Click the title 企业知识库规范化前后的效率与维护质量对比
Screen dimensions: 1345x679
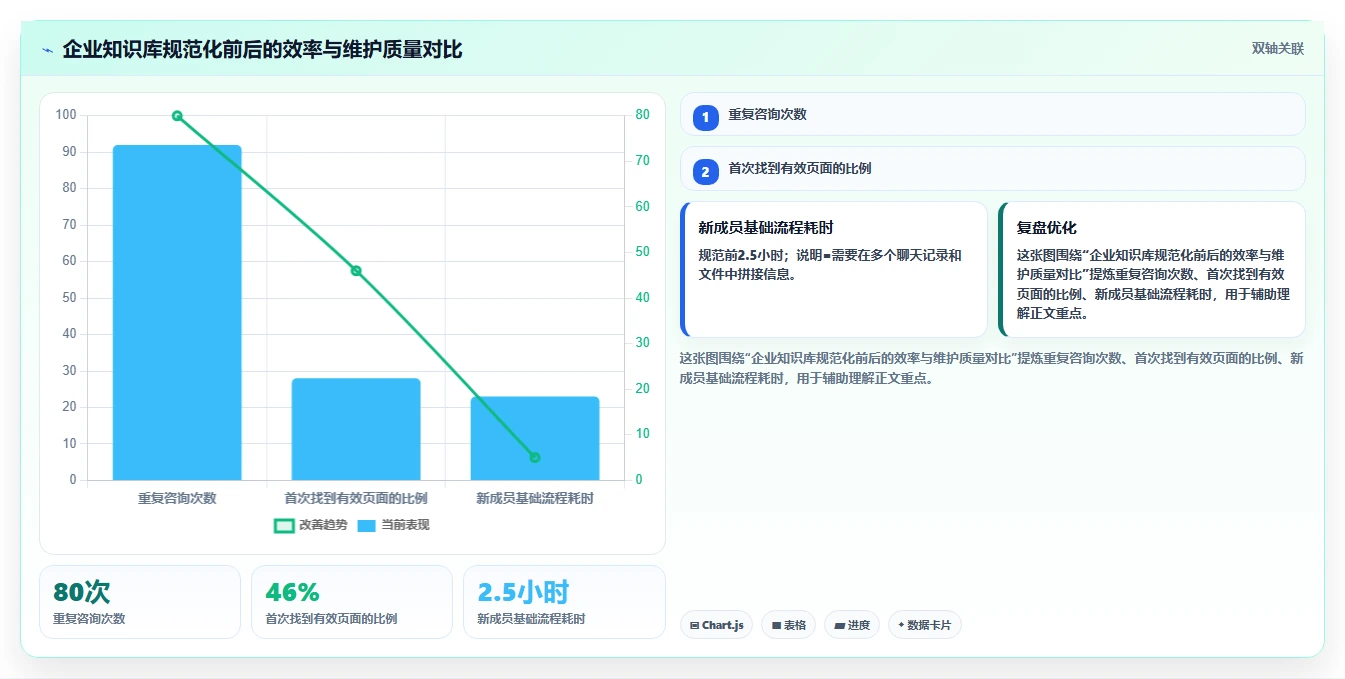262,49
